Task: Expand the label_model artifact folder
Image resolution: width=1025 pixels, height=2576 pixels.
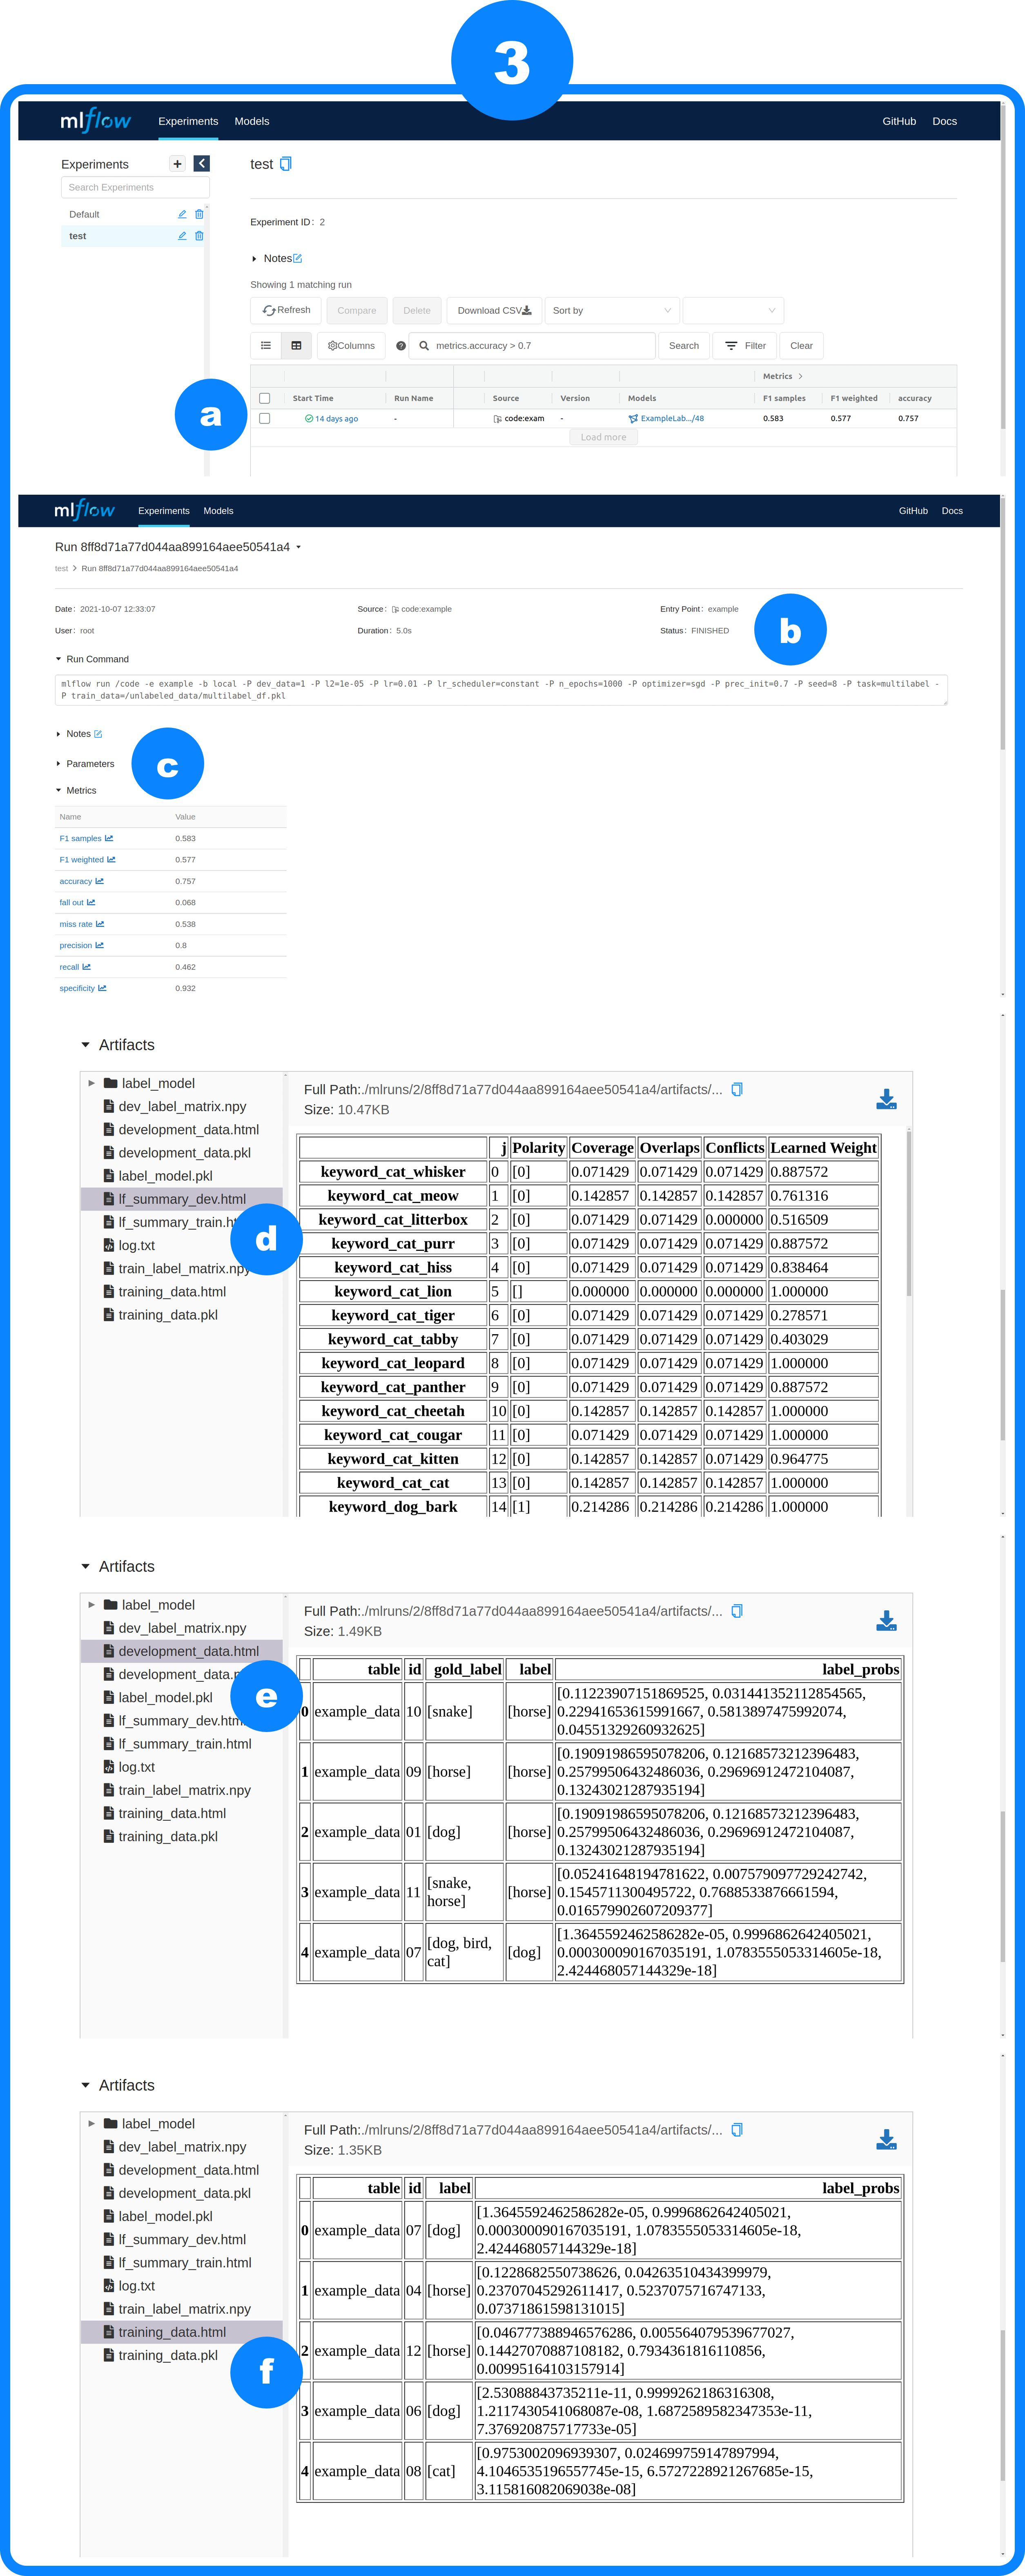Action: click(x=92, y=1083)
